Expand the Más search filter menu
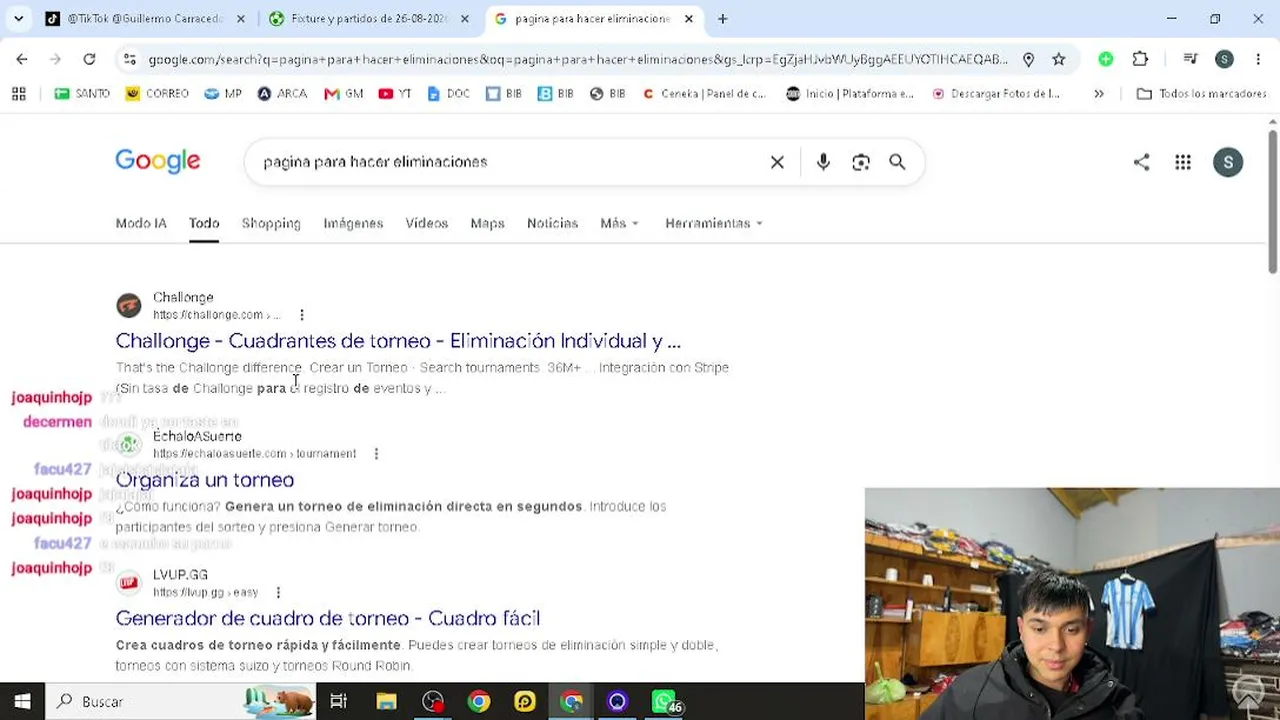This screenshot has height=720, width=1280. (x=620, y=223)
